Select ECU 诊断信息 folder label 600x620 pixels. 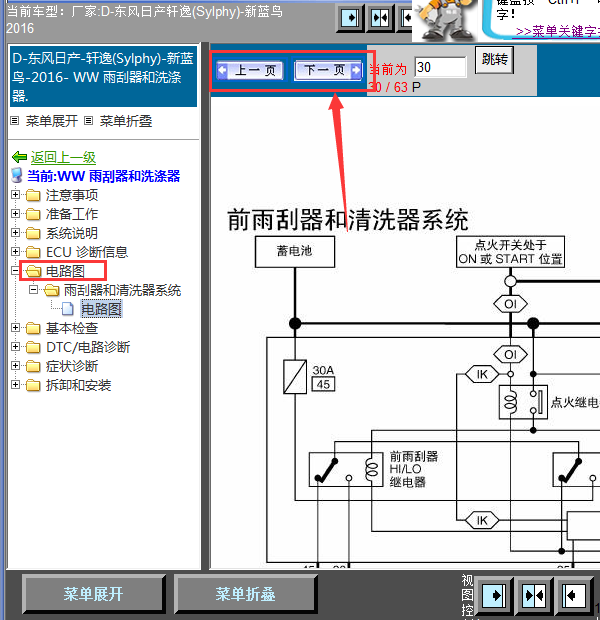click(87, 252)
